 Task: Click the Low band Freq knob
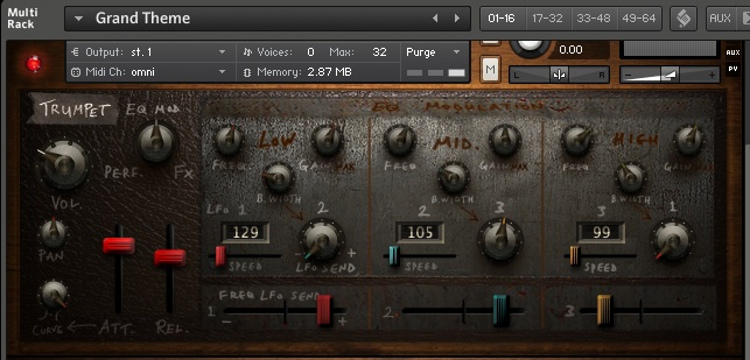pos(229,140)
